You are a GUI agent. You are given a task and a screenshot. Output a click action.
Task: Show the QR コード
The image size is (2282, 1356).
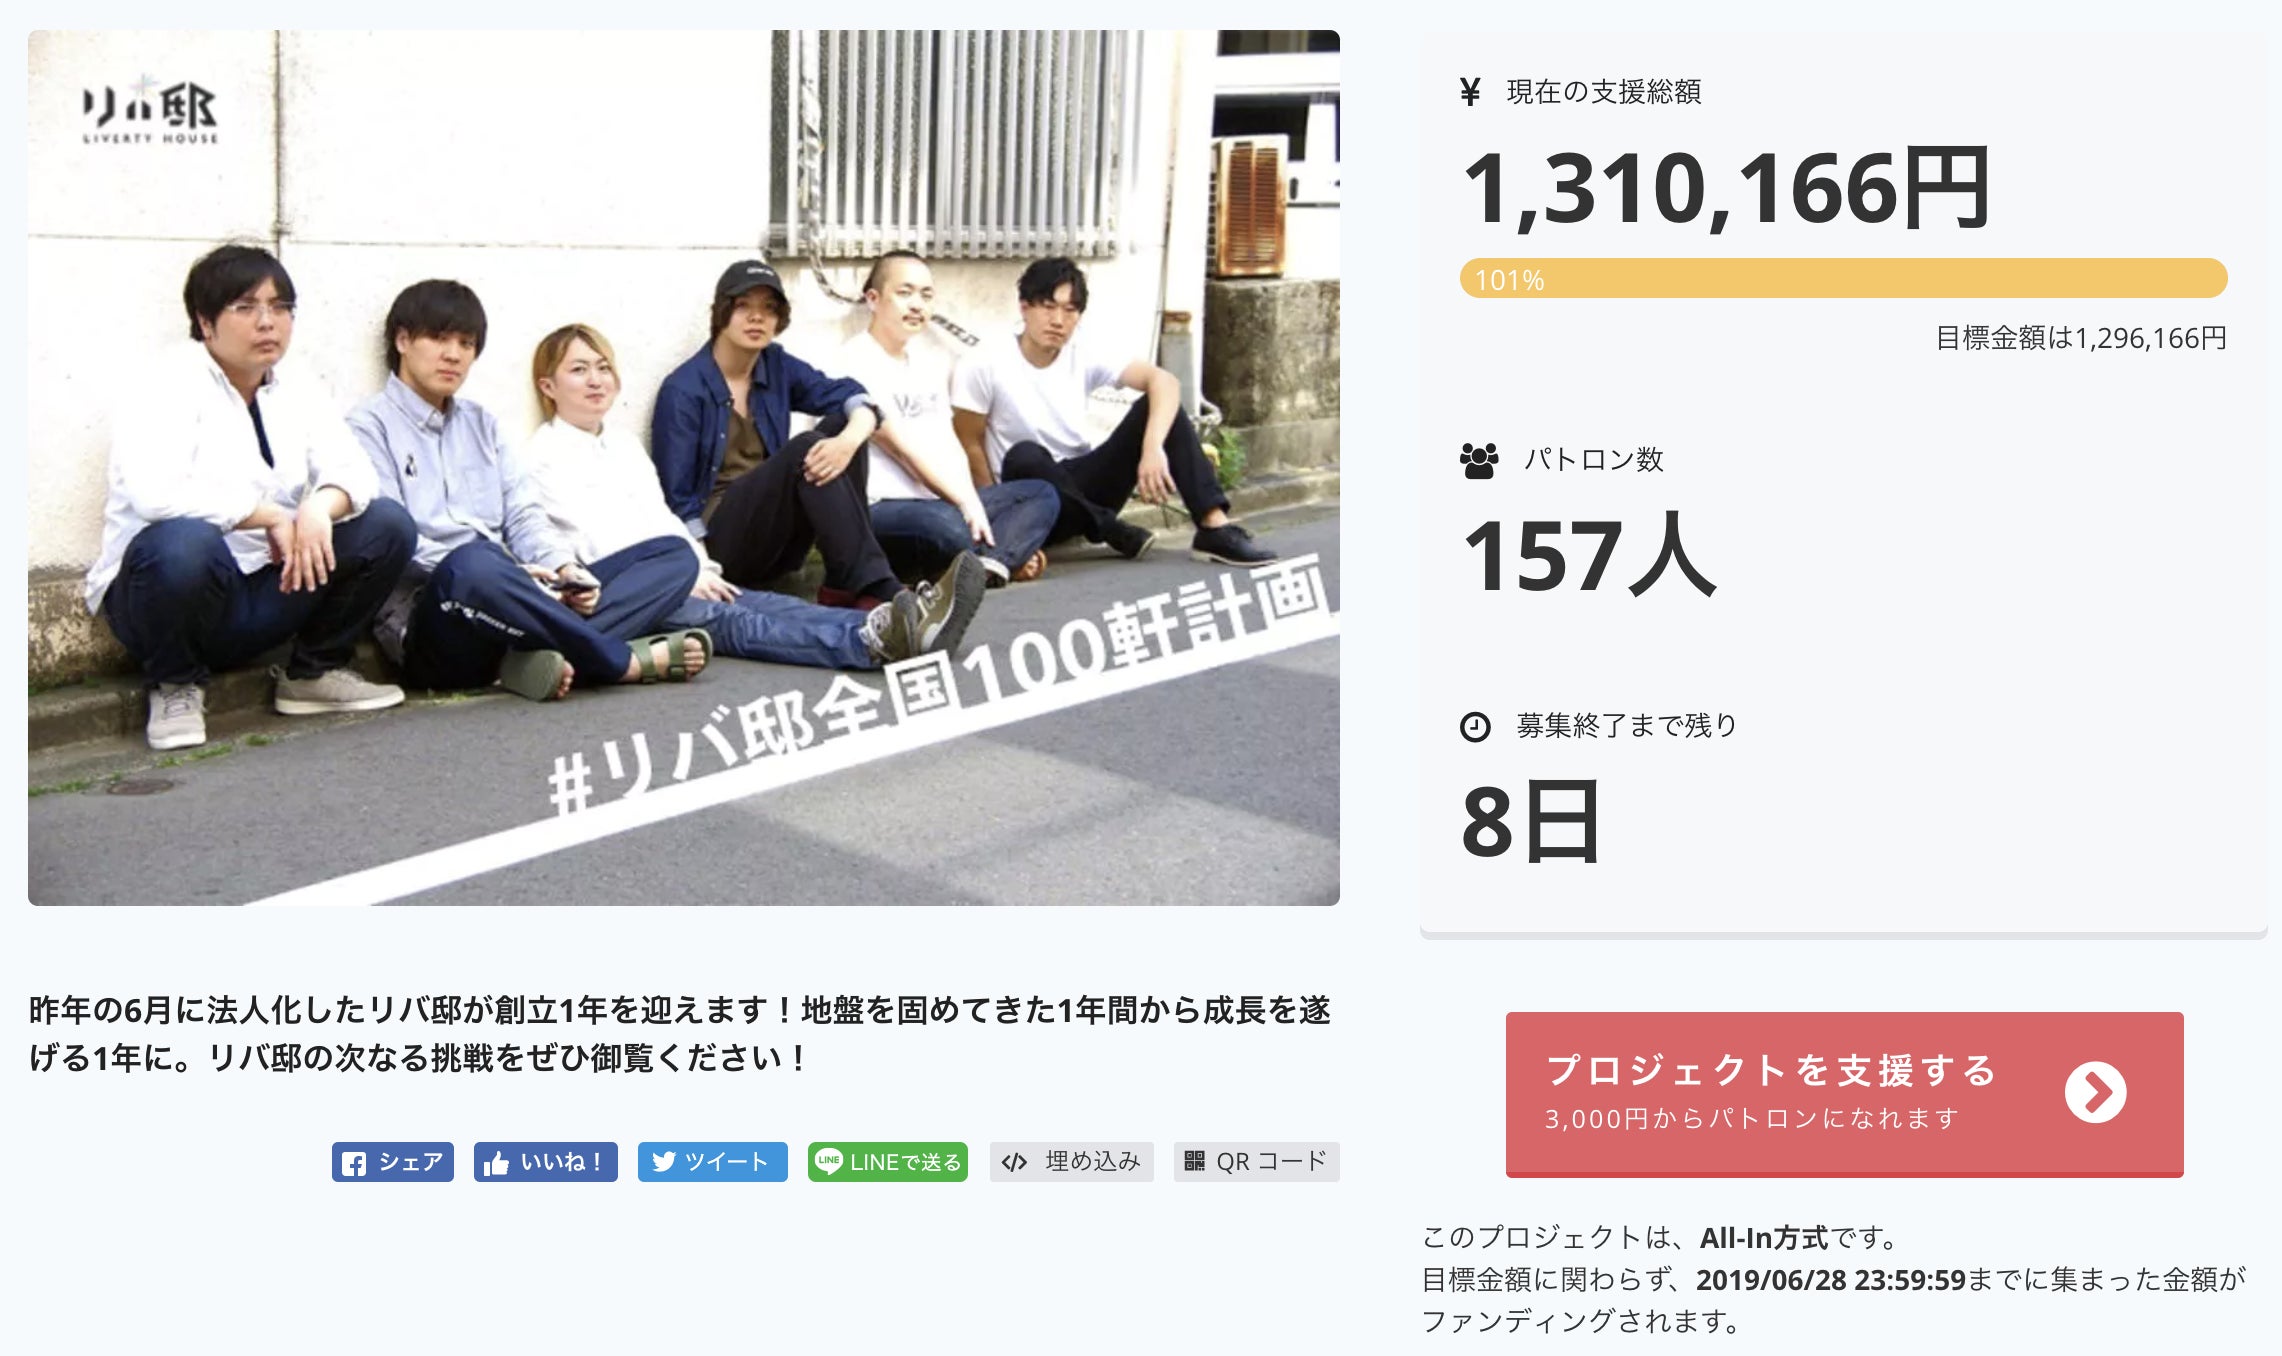[x=1257, y=1162]
